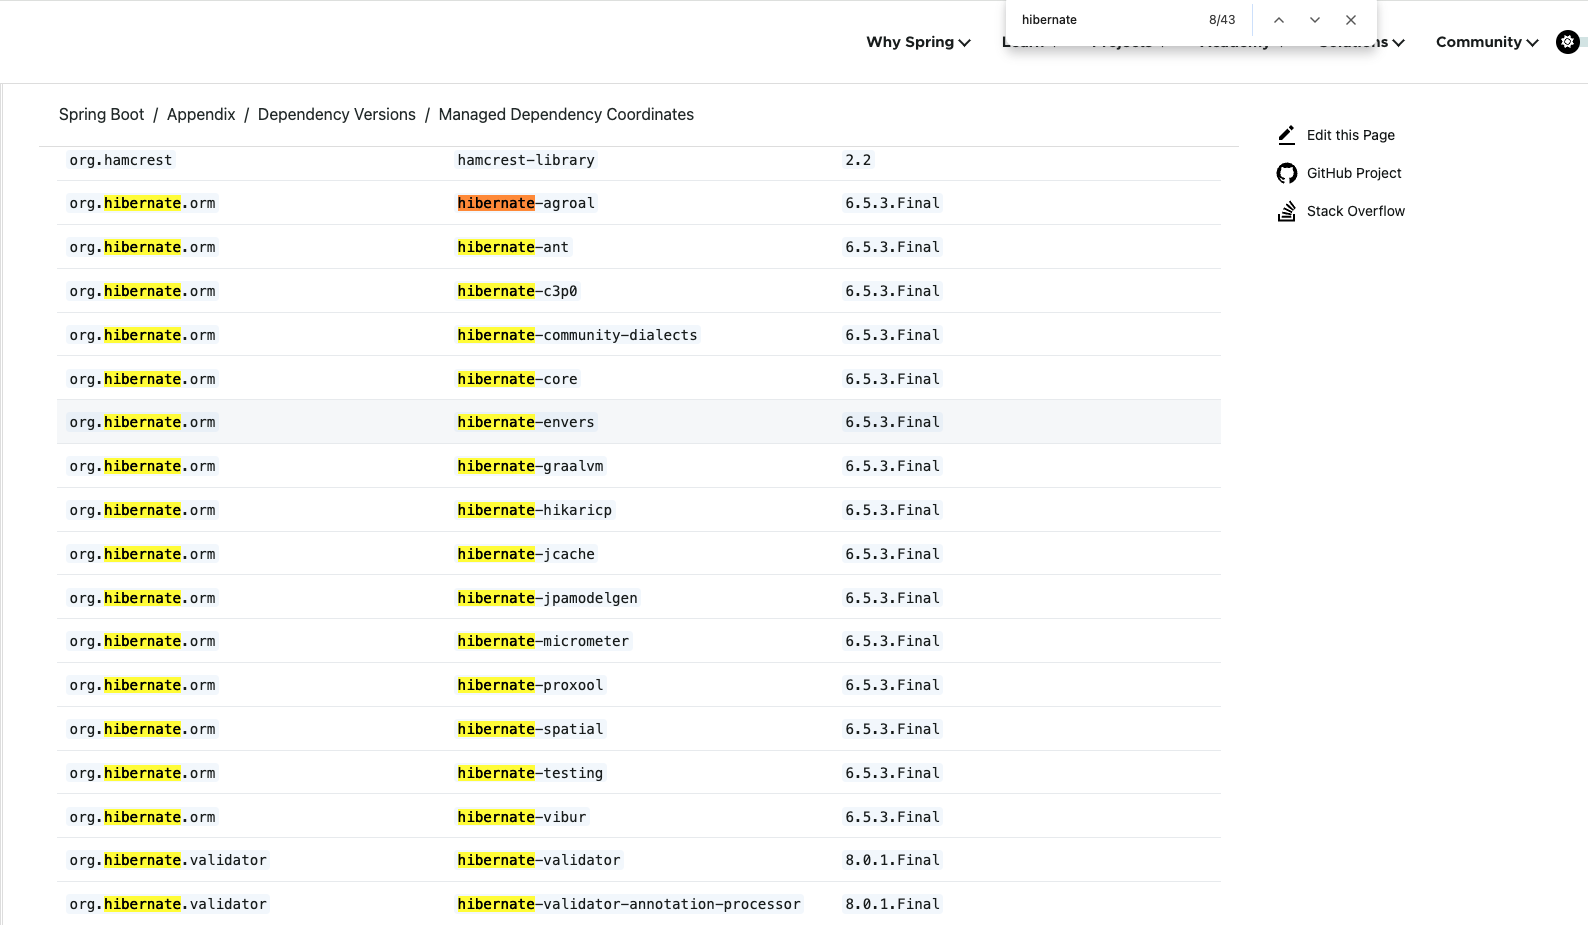
Task: Click the hibernate-proxool artifact cell
Action: coord(530,685)
